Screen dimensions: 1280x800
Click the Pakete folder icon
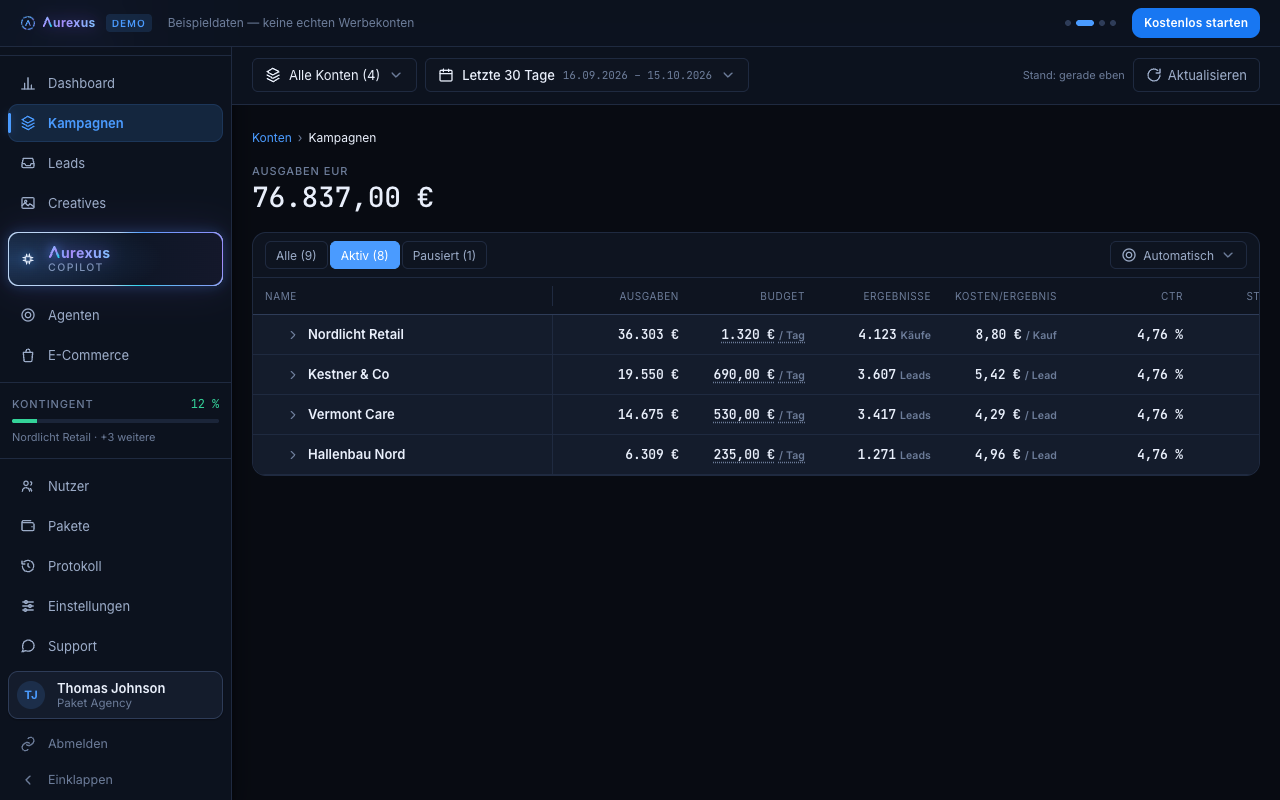(x=28, y=526)
